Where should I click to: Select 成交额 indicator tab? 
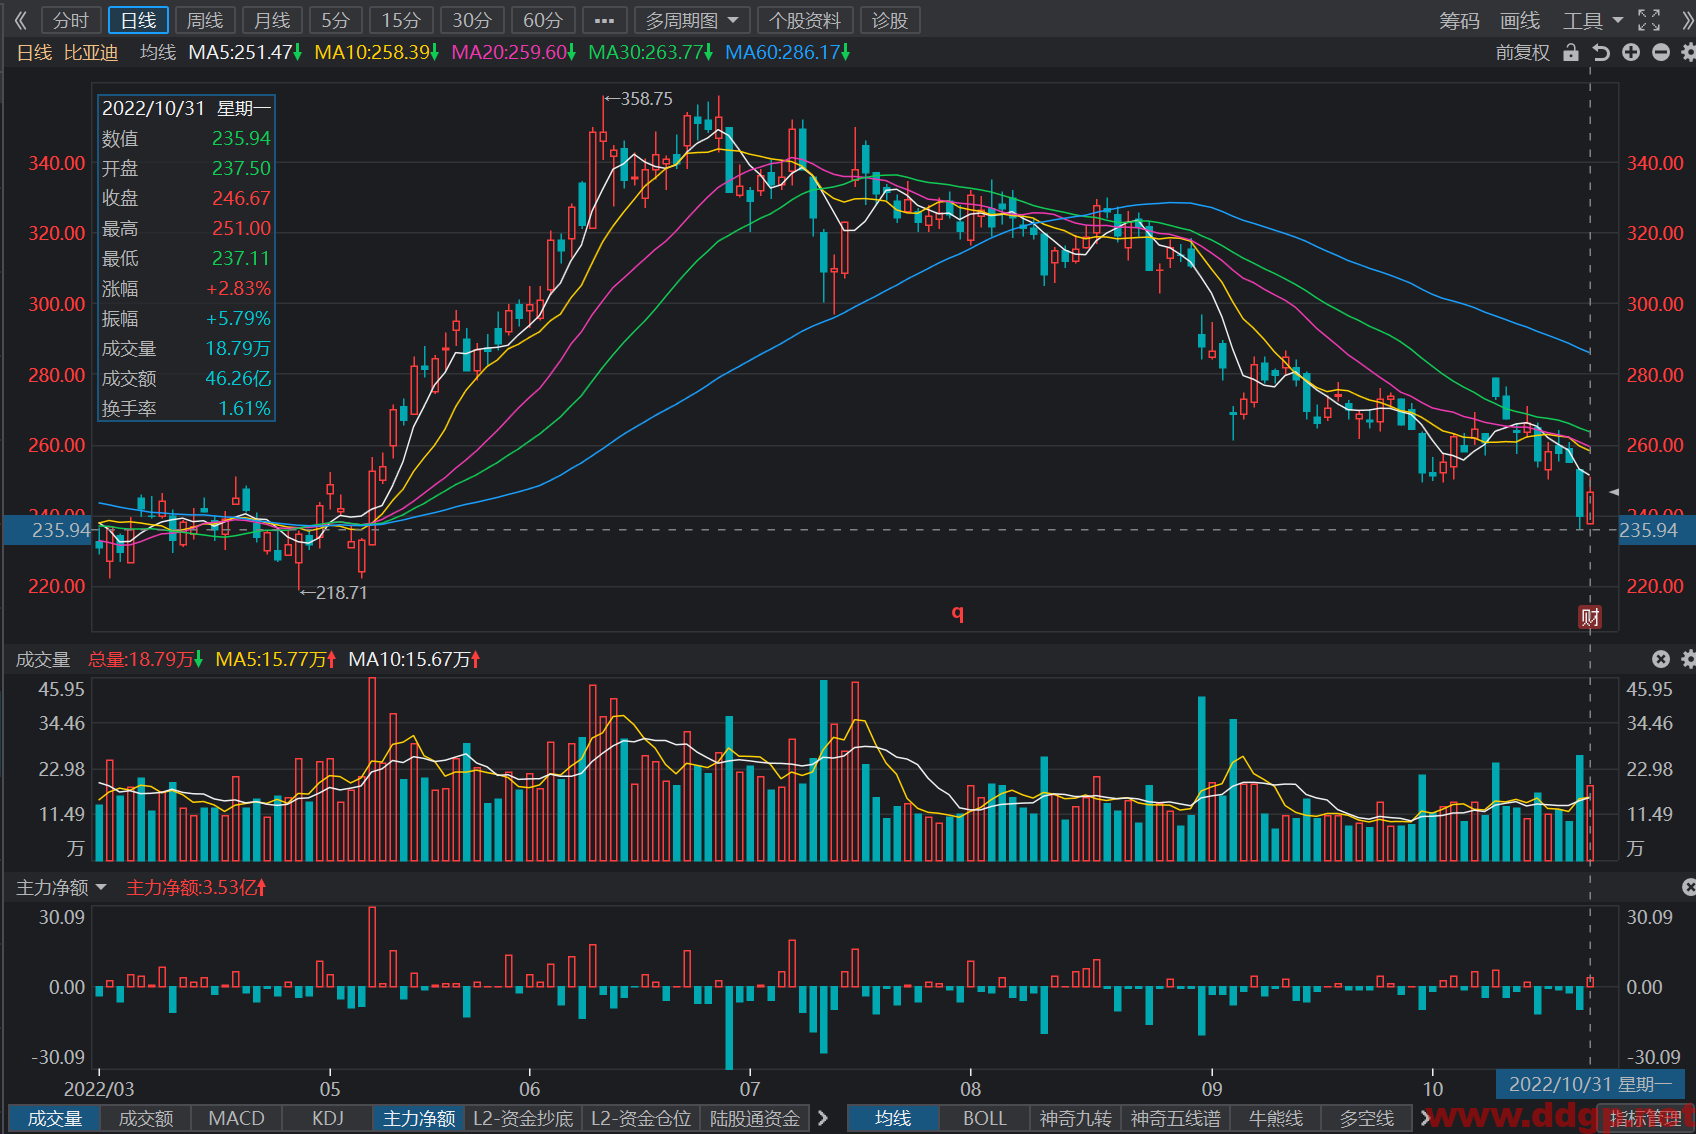(x=146, y=1118)
